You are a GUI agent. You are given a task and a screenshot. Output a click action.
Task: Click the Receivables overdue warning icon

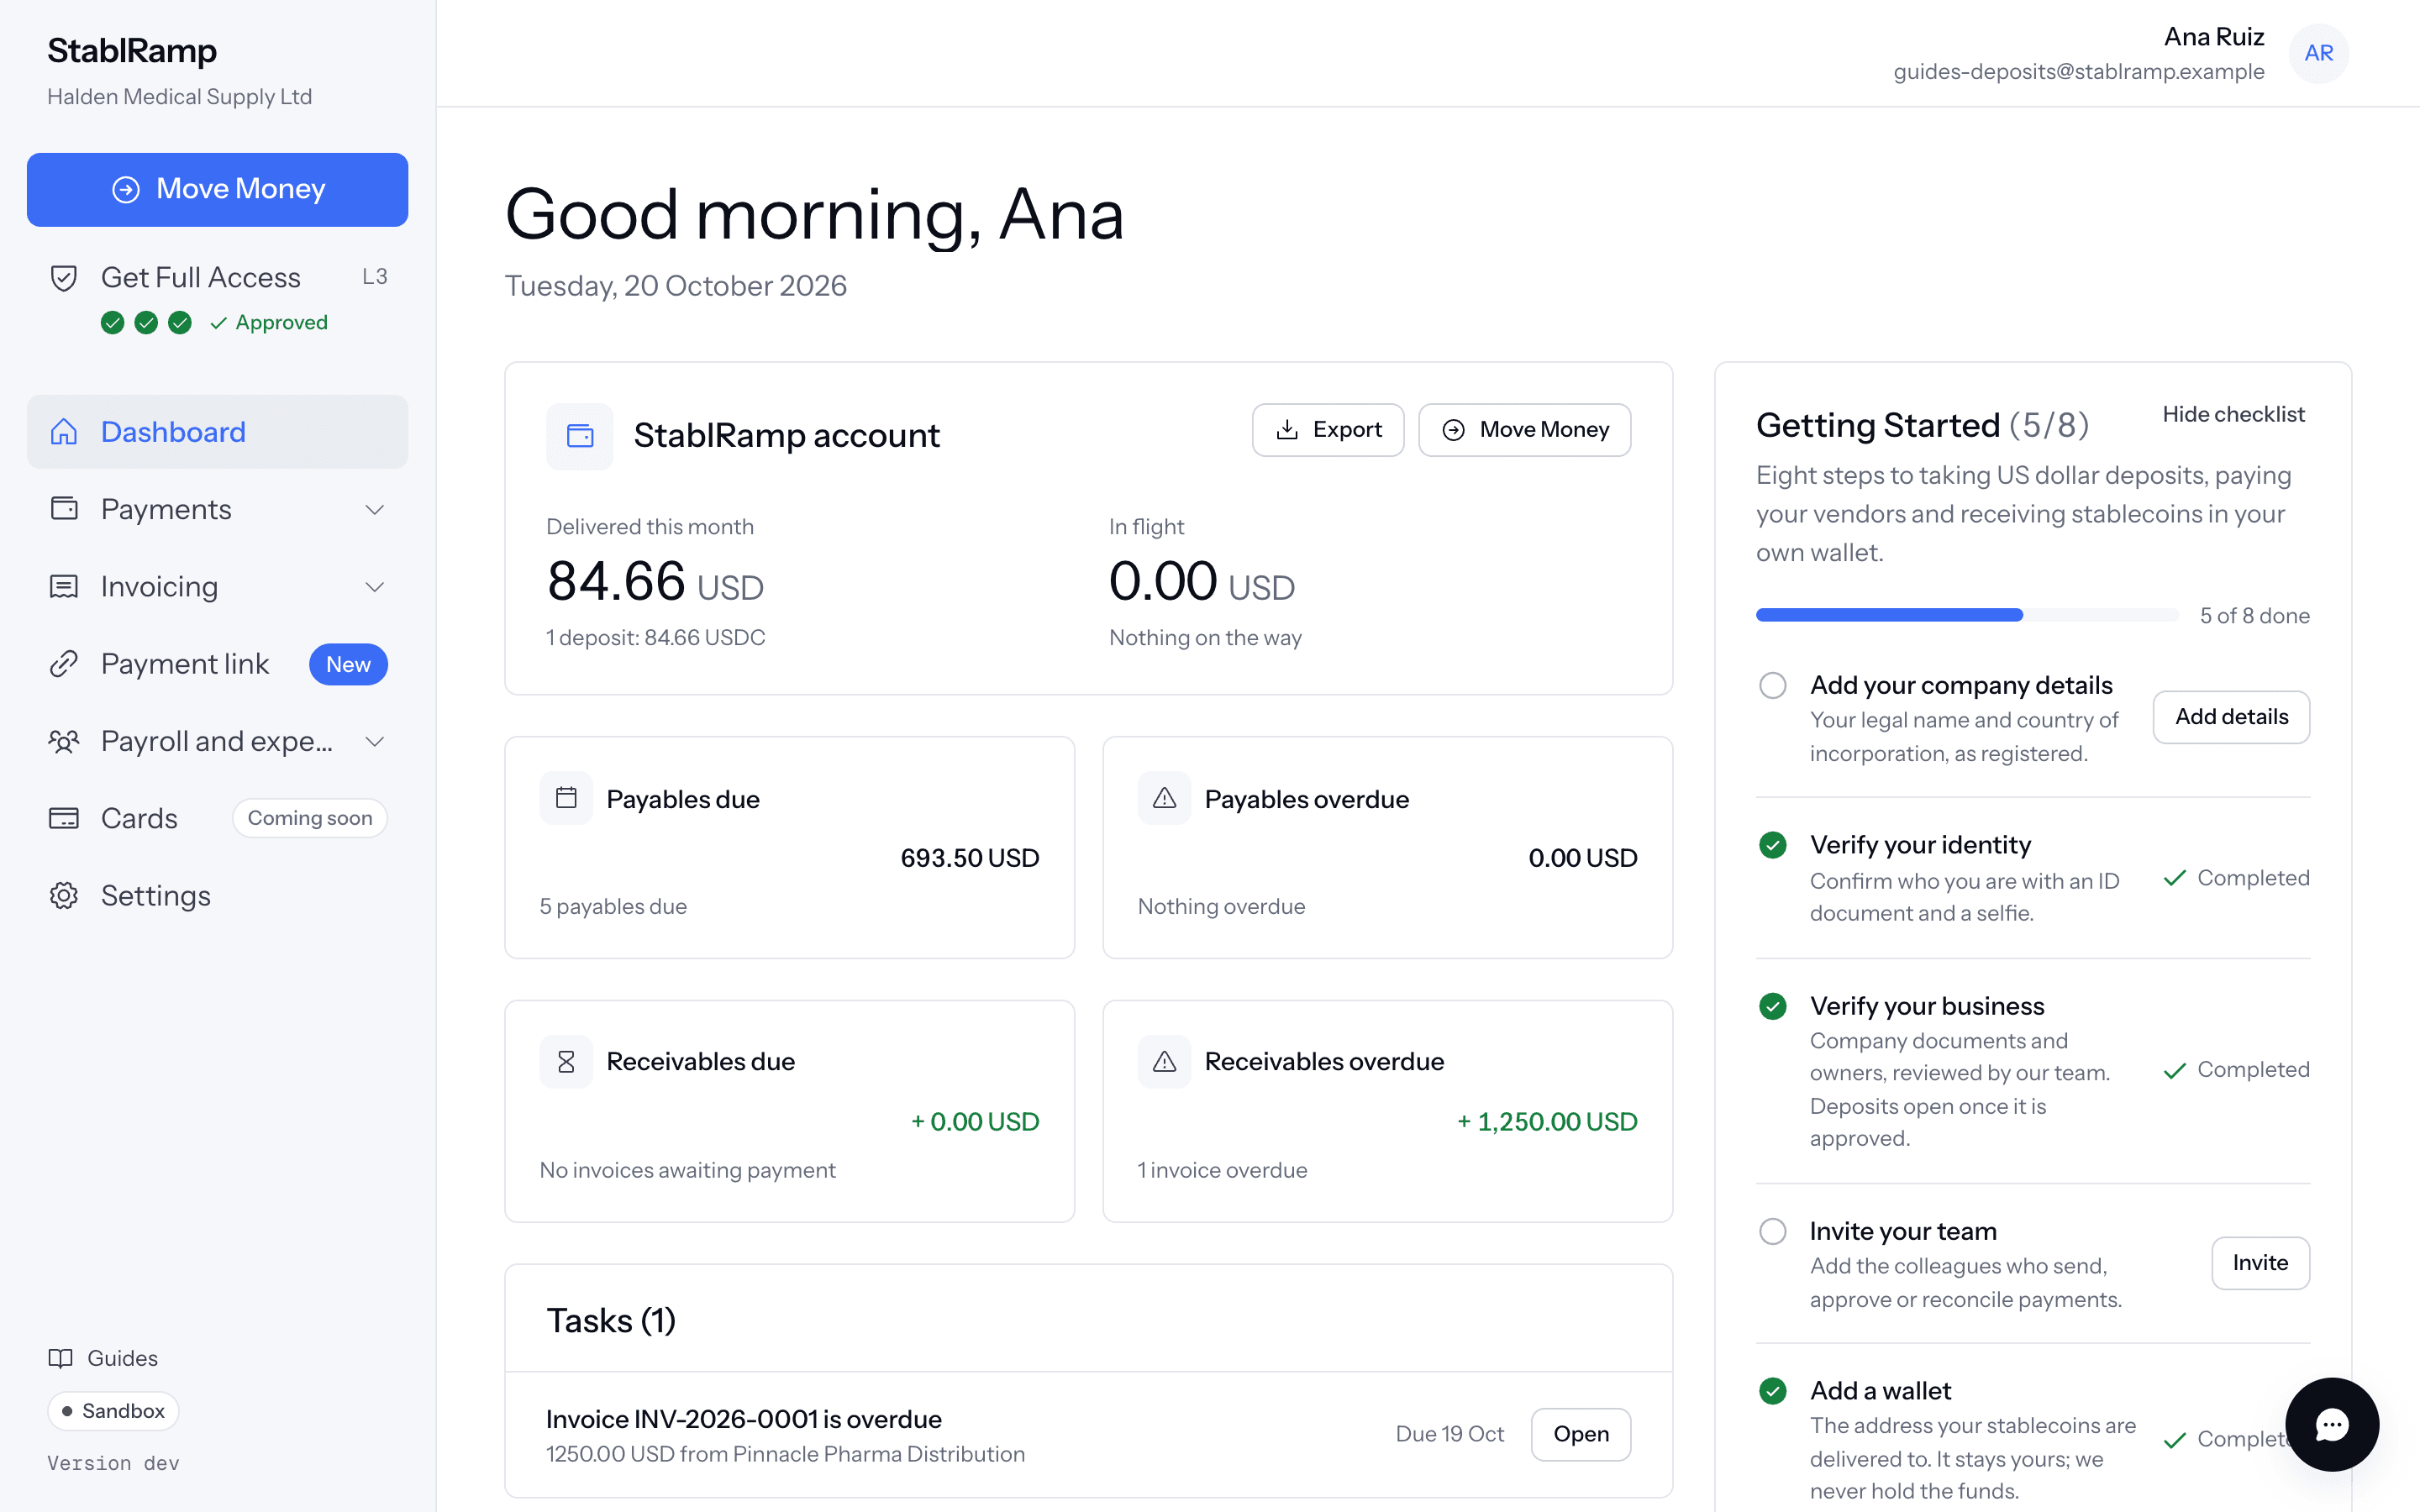click(1164, 1061)
